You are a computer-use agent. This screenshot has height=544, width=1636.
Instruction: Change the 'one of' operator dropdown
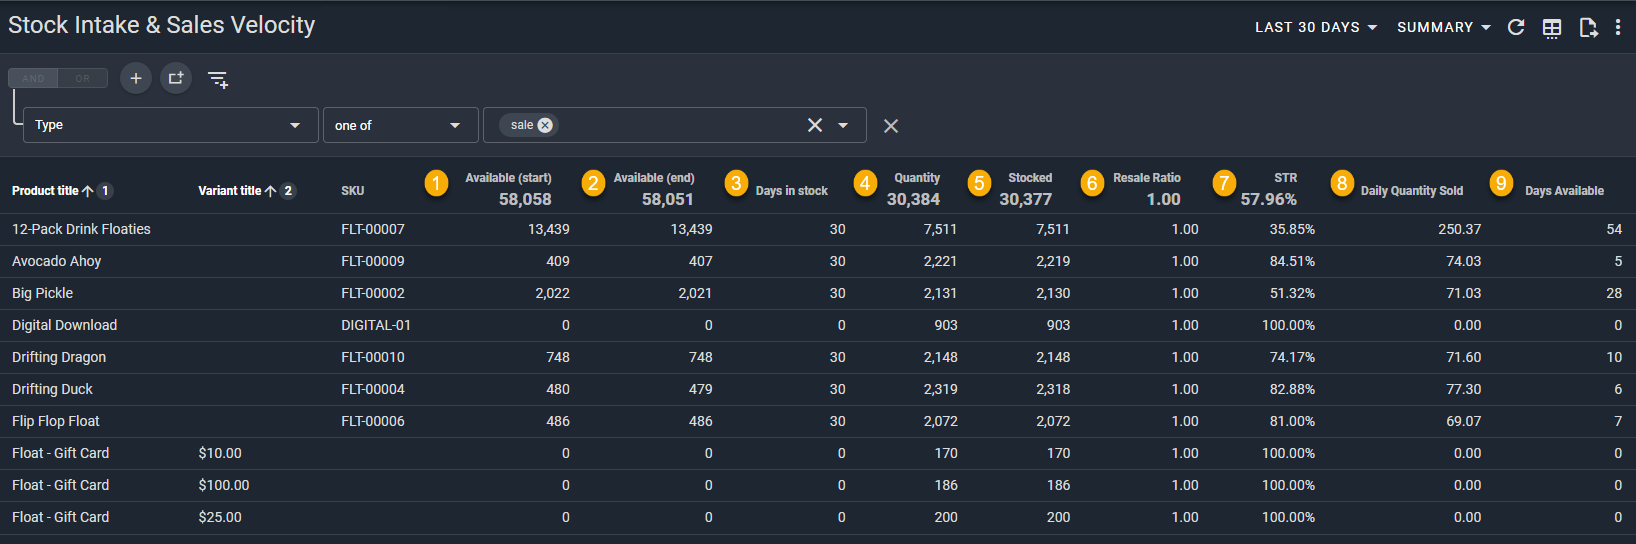(x=398, y=125)
